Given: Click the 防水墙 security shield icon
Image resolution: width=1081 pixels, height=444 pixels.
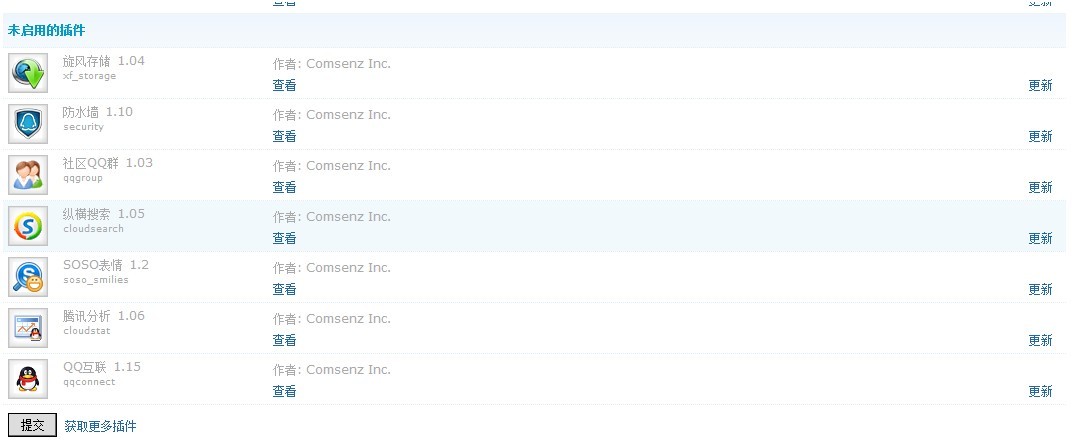Looking at the screenshot, I should [28, 124].
